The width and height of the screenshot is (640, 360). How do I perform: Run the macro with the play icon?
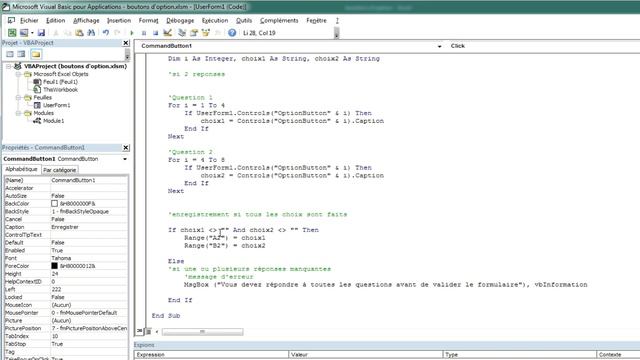click(x=131, y=33)
